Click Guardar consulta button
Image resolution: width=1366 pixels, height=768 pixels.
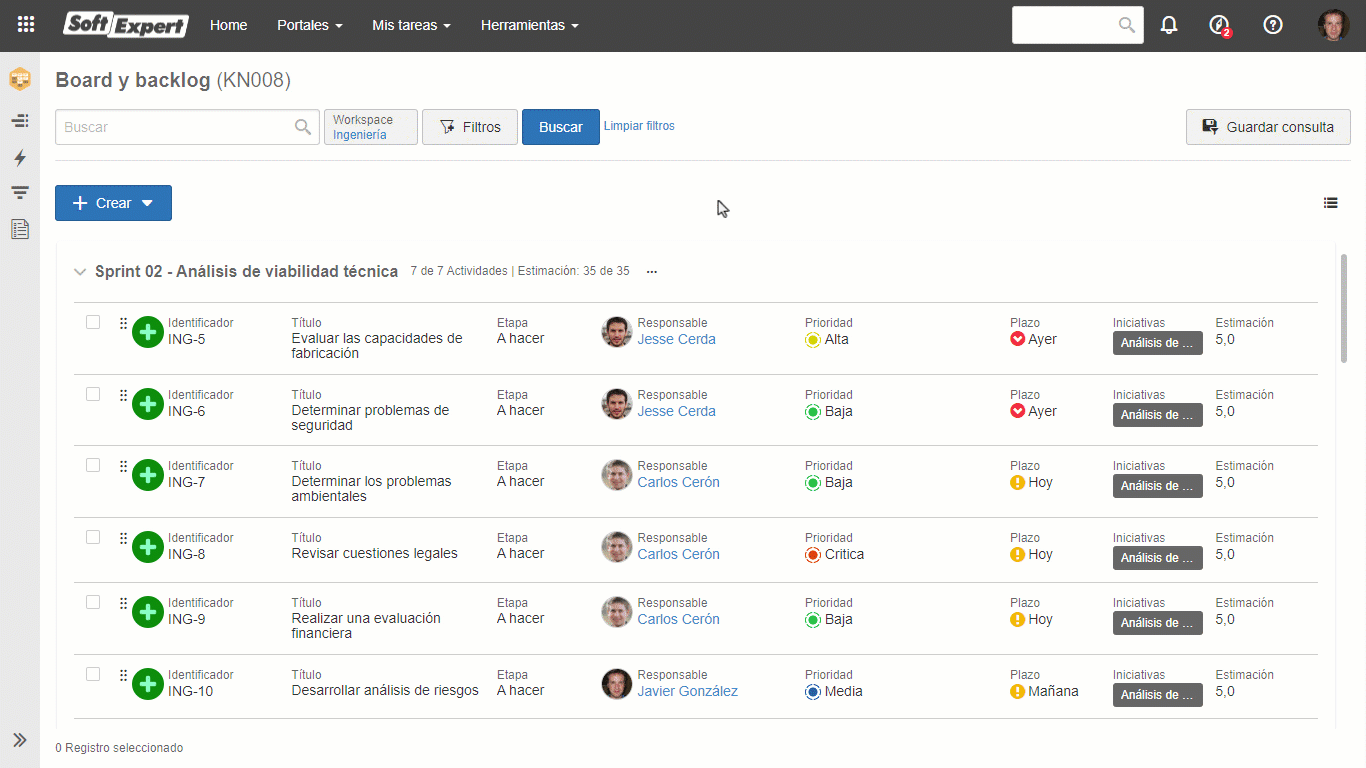[x=1268, y=127]
